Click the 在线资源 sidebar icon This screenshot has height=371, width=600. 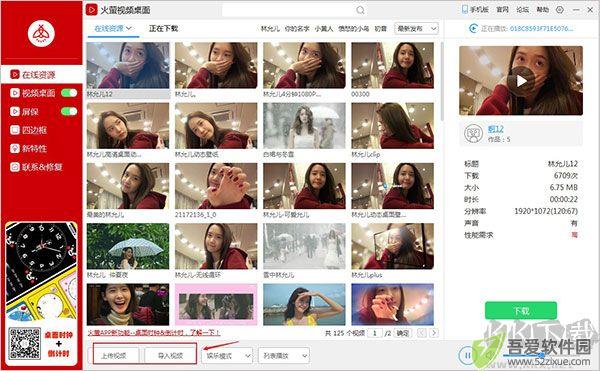[15, 75]
